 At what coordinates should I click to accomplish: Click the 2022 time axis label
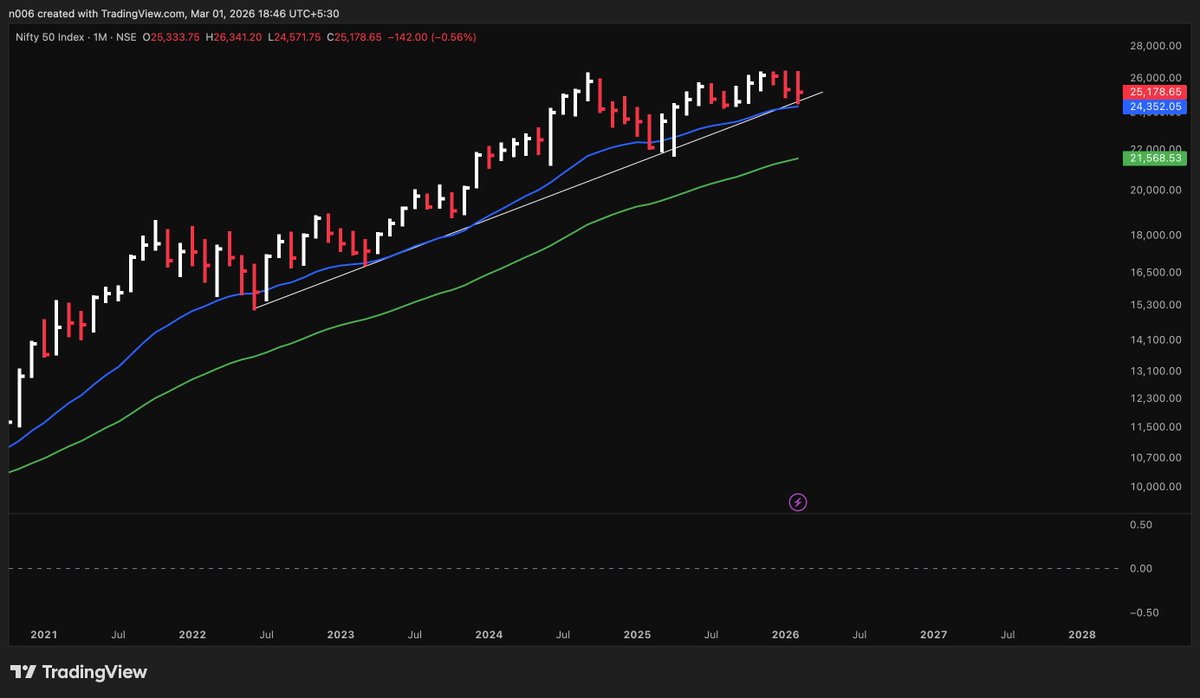[191, 635]
